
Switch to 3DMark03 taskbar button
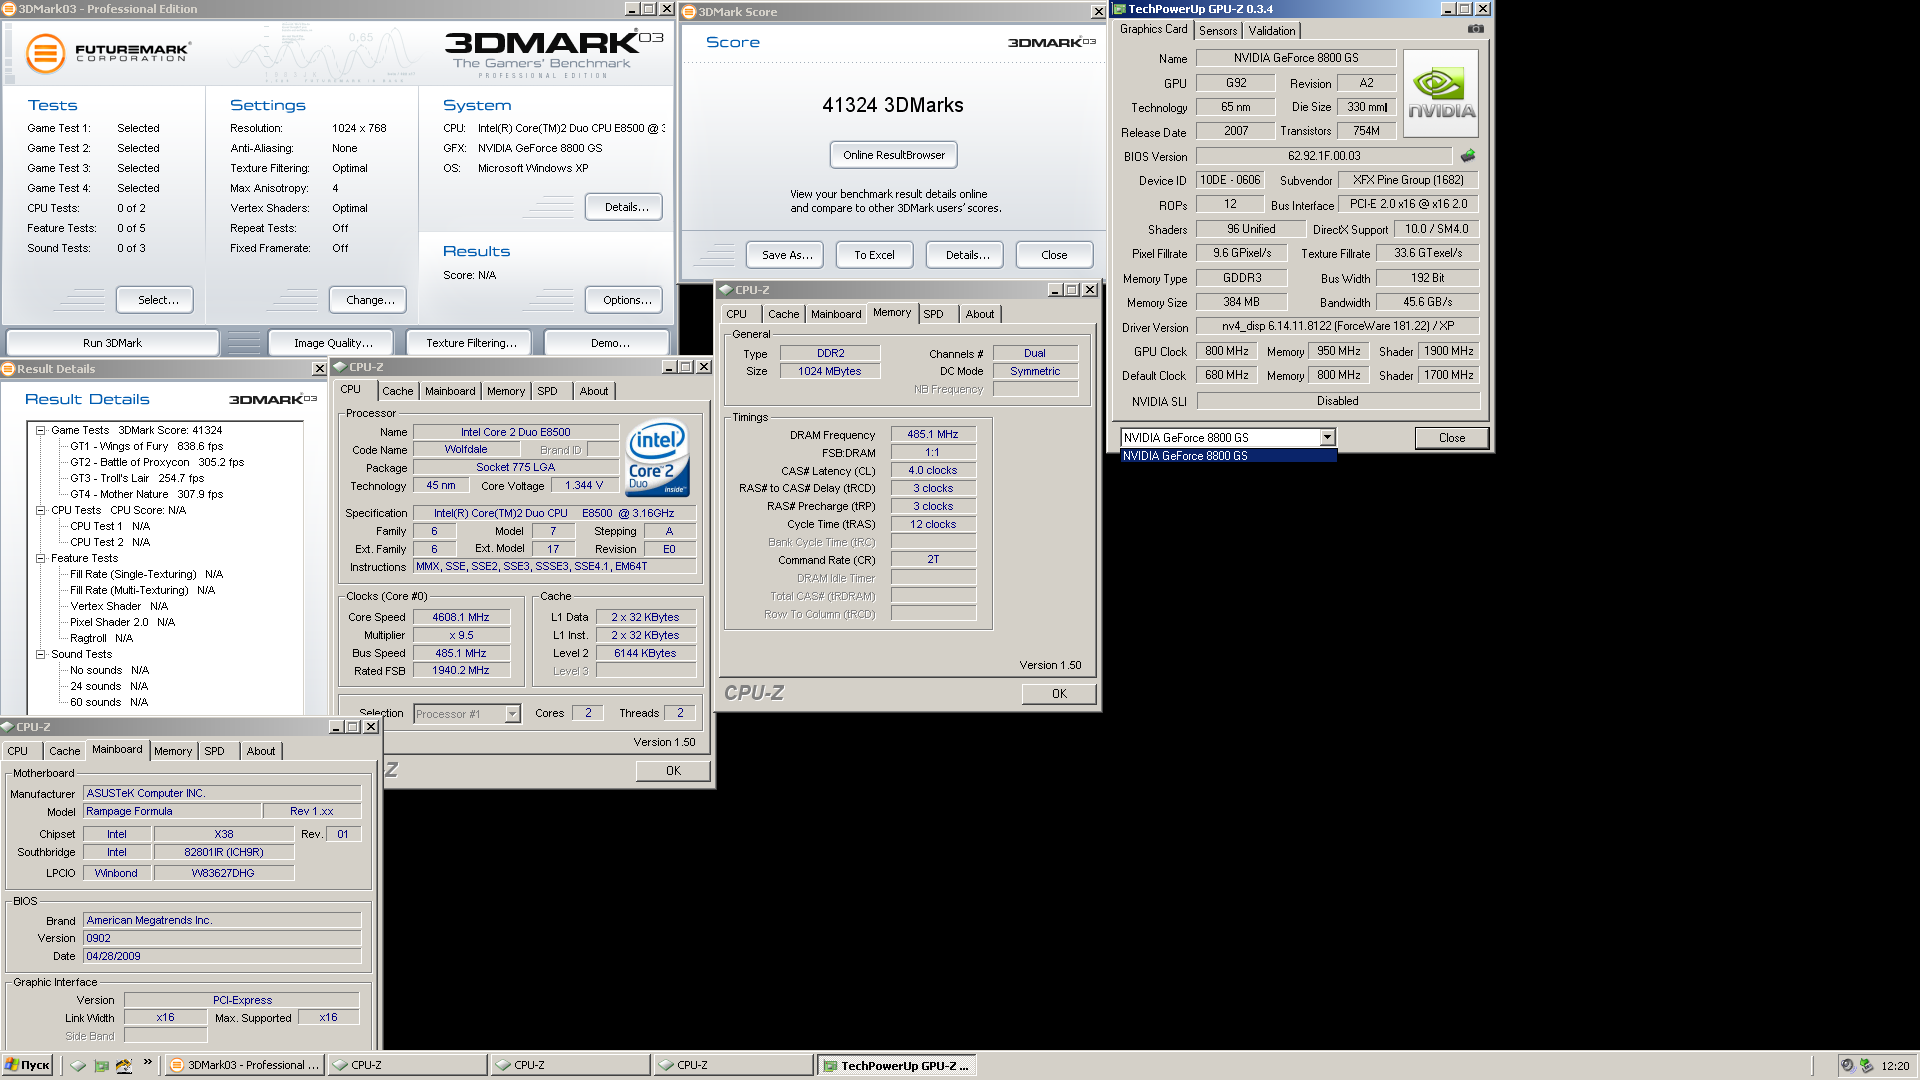(x=244, y=1065)
